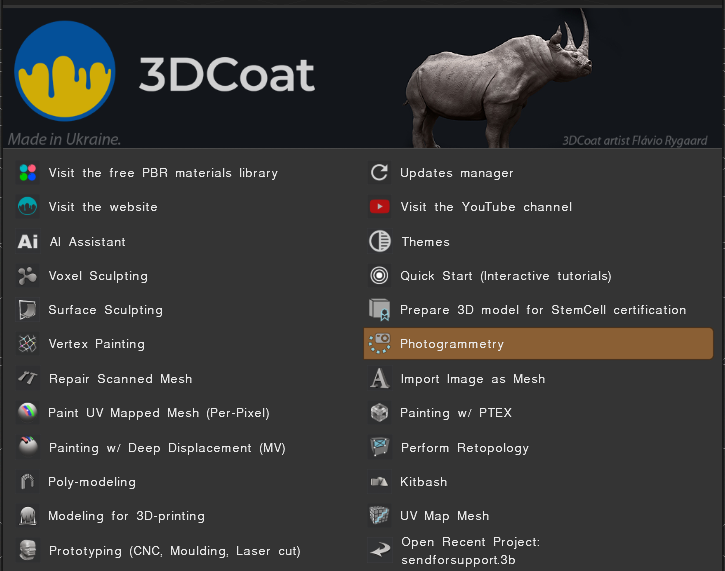This screenshot has height=571, width=725.
Task: Click the Repair Scanned Mesh icon
Action: [x=28, y=378]
